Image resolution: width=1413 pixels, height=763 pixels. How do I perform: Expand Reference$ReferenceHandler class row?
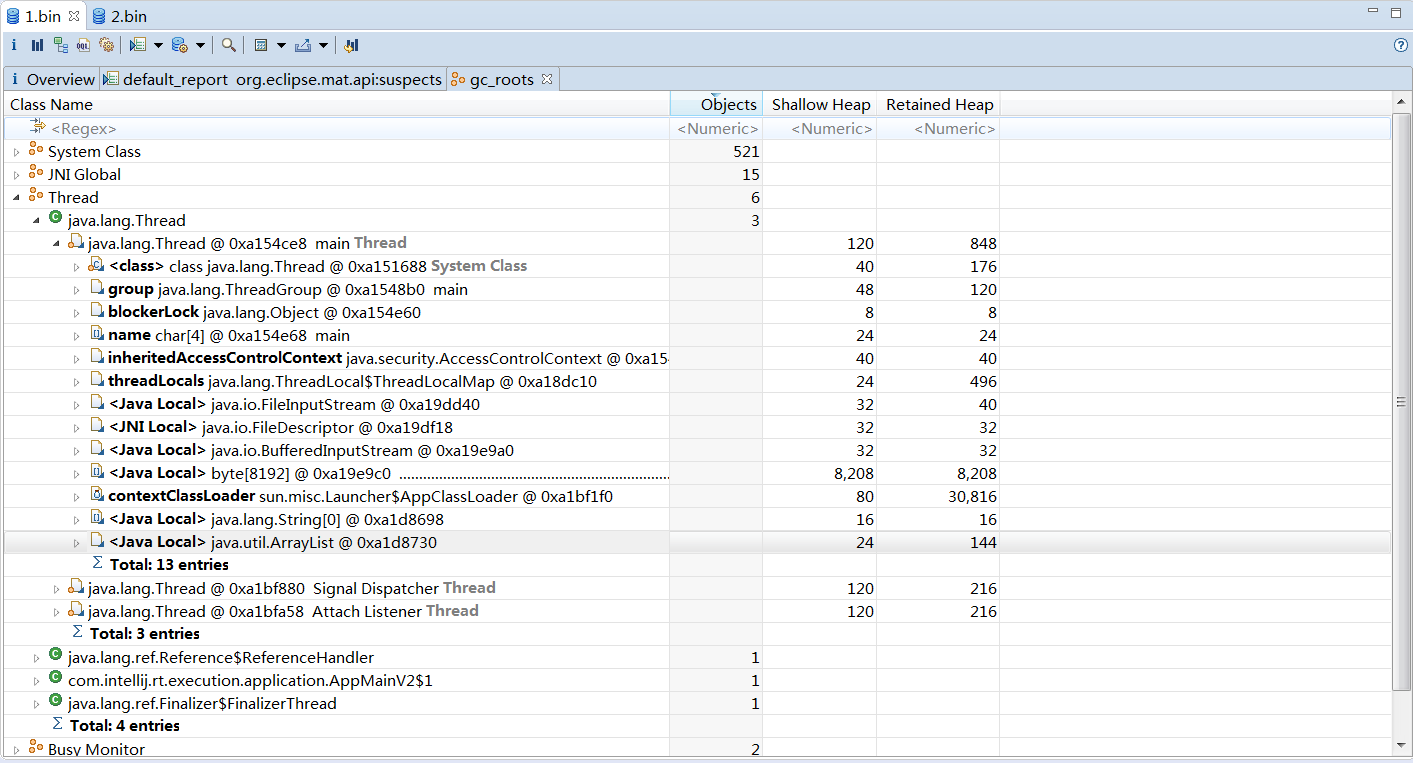coord(36,658)
